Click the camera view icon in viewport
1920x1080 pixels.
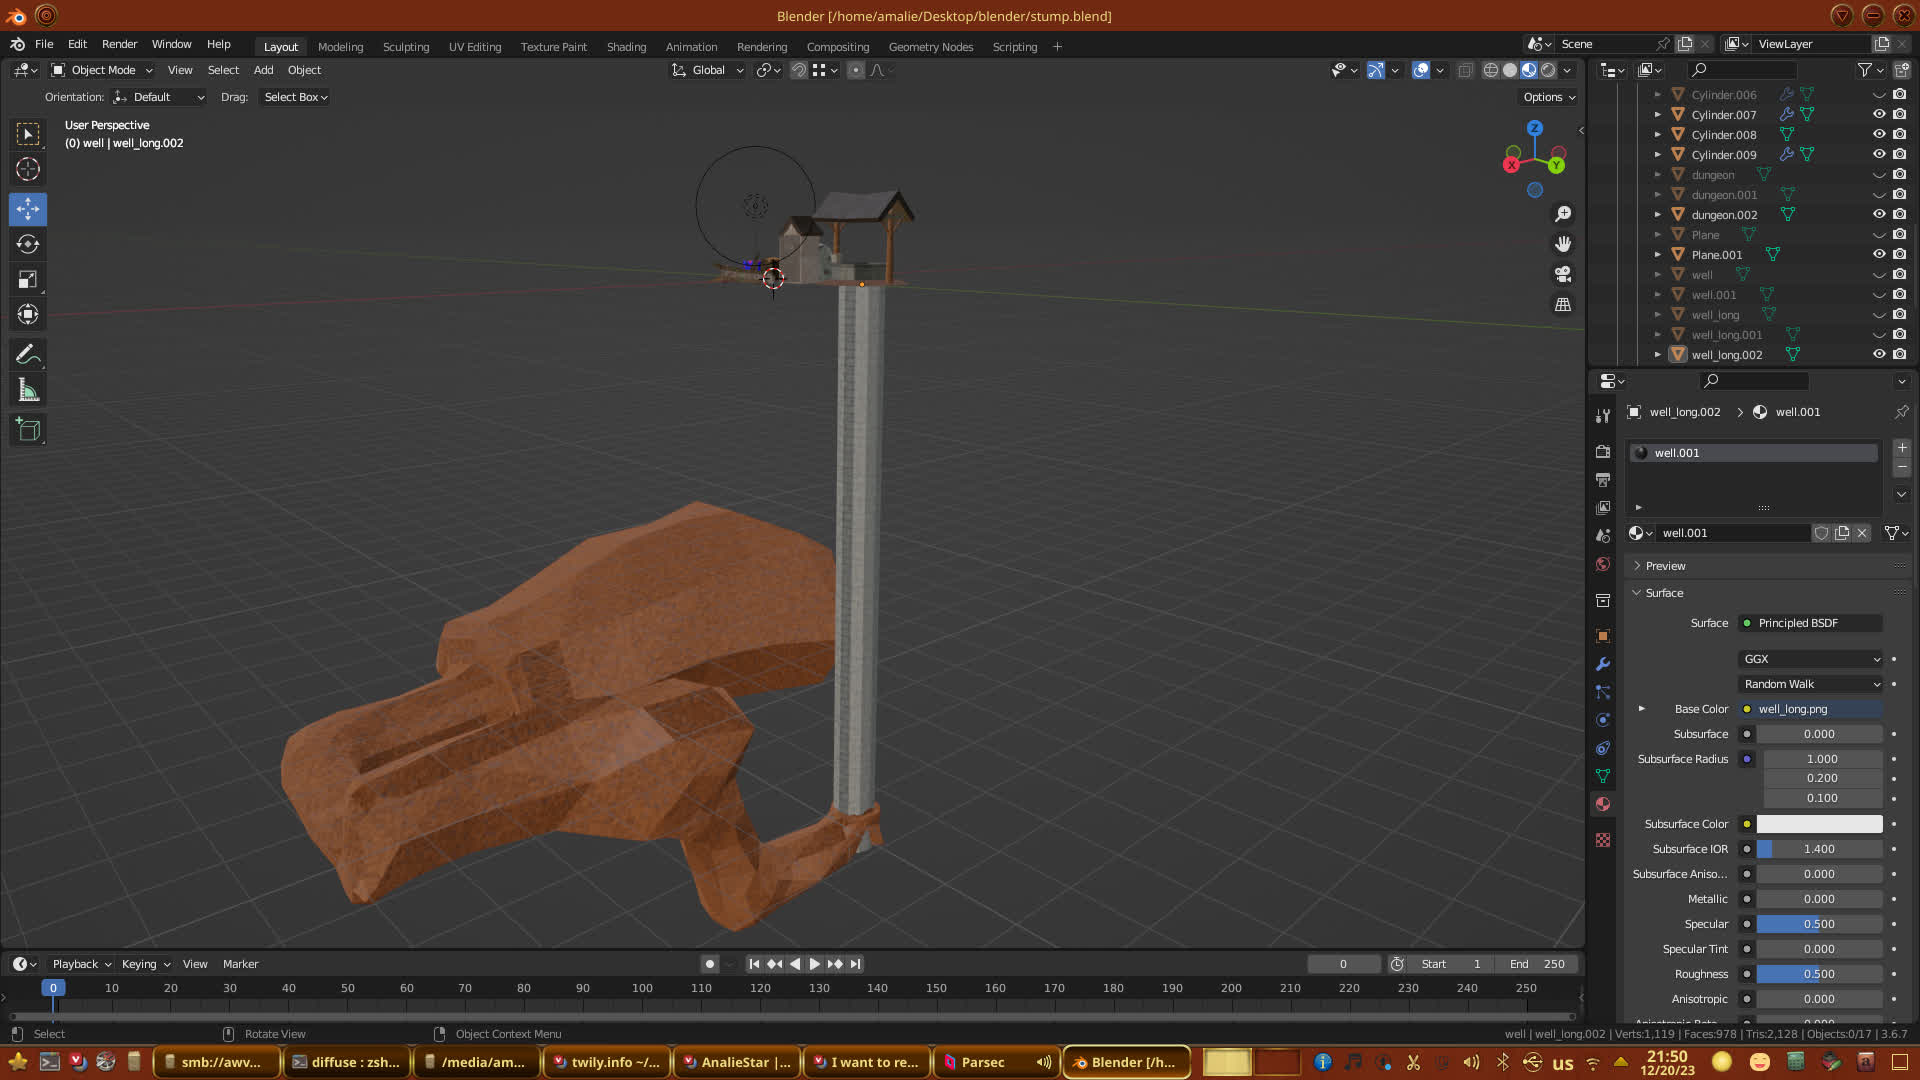[1563, 274]
